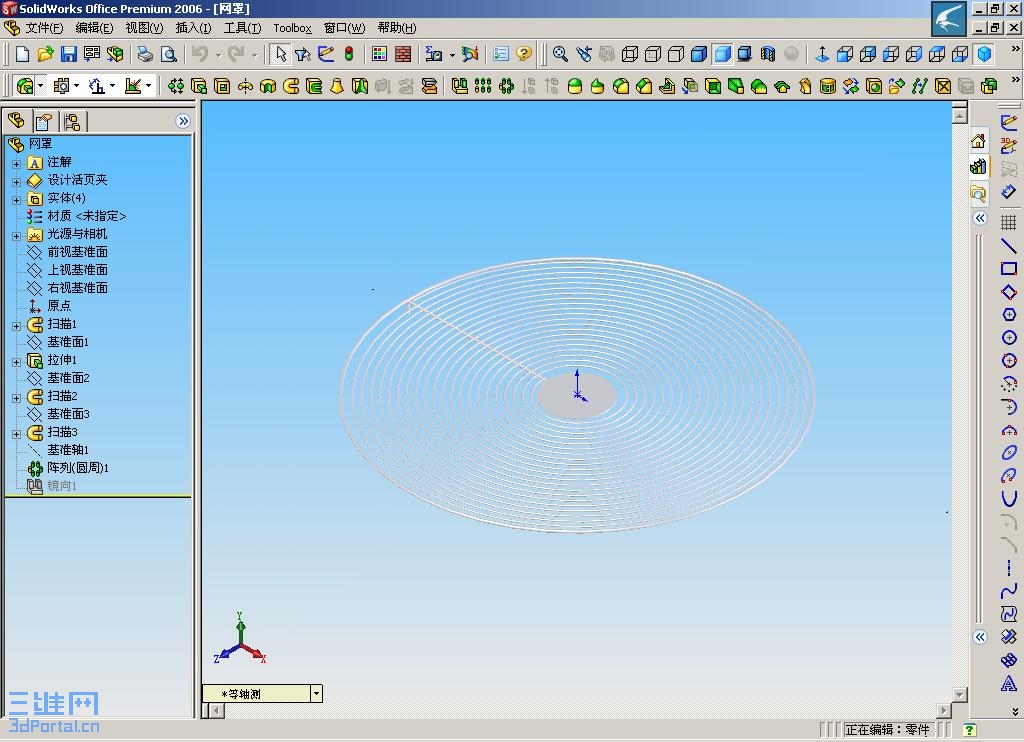Open File Explorer icon in task pane

978,193
